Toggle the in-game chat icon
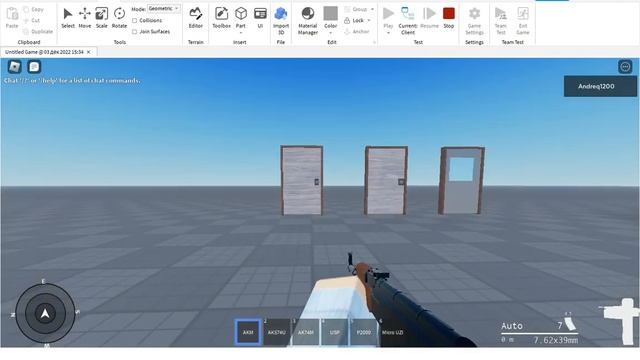Screen dimensions: 640x360 pyautogui.click(x=34, y=67)
